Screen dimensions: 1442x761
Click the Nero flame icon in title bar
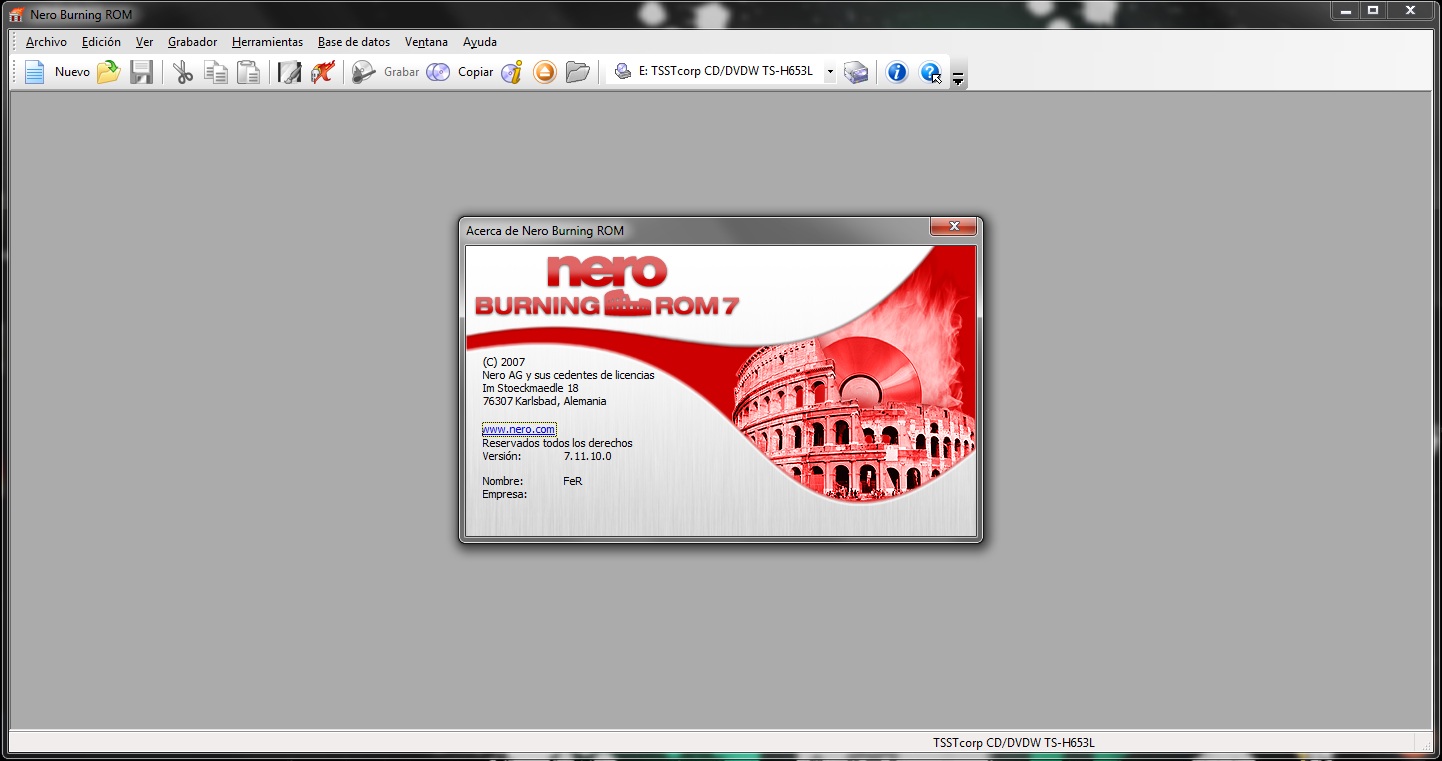pyautogui.click(x=17, y=14)
